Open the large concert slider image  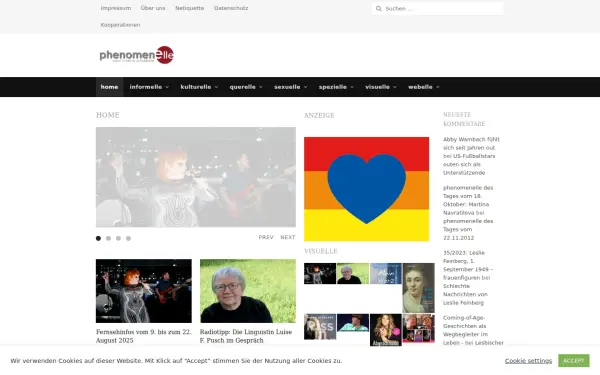click(x=196, y=177)
